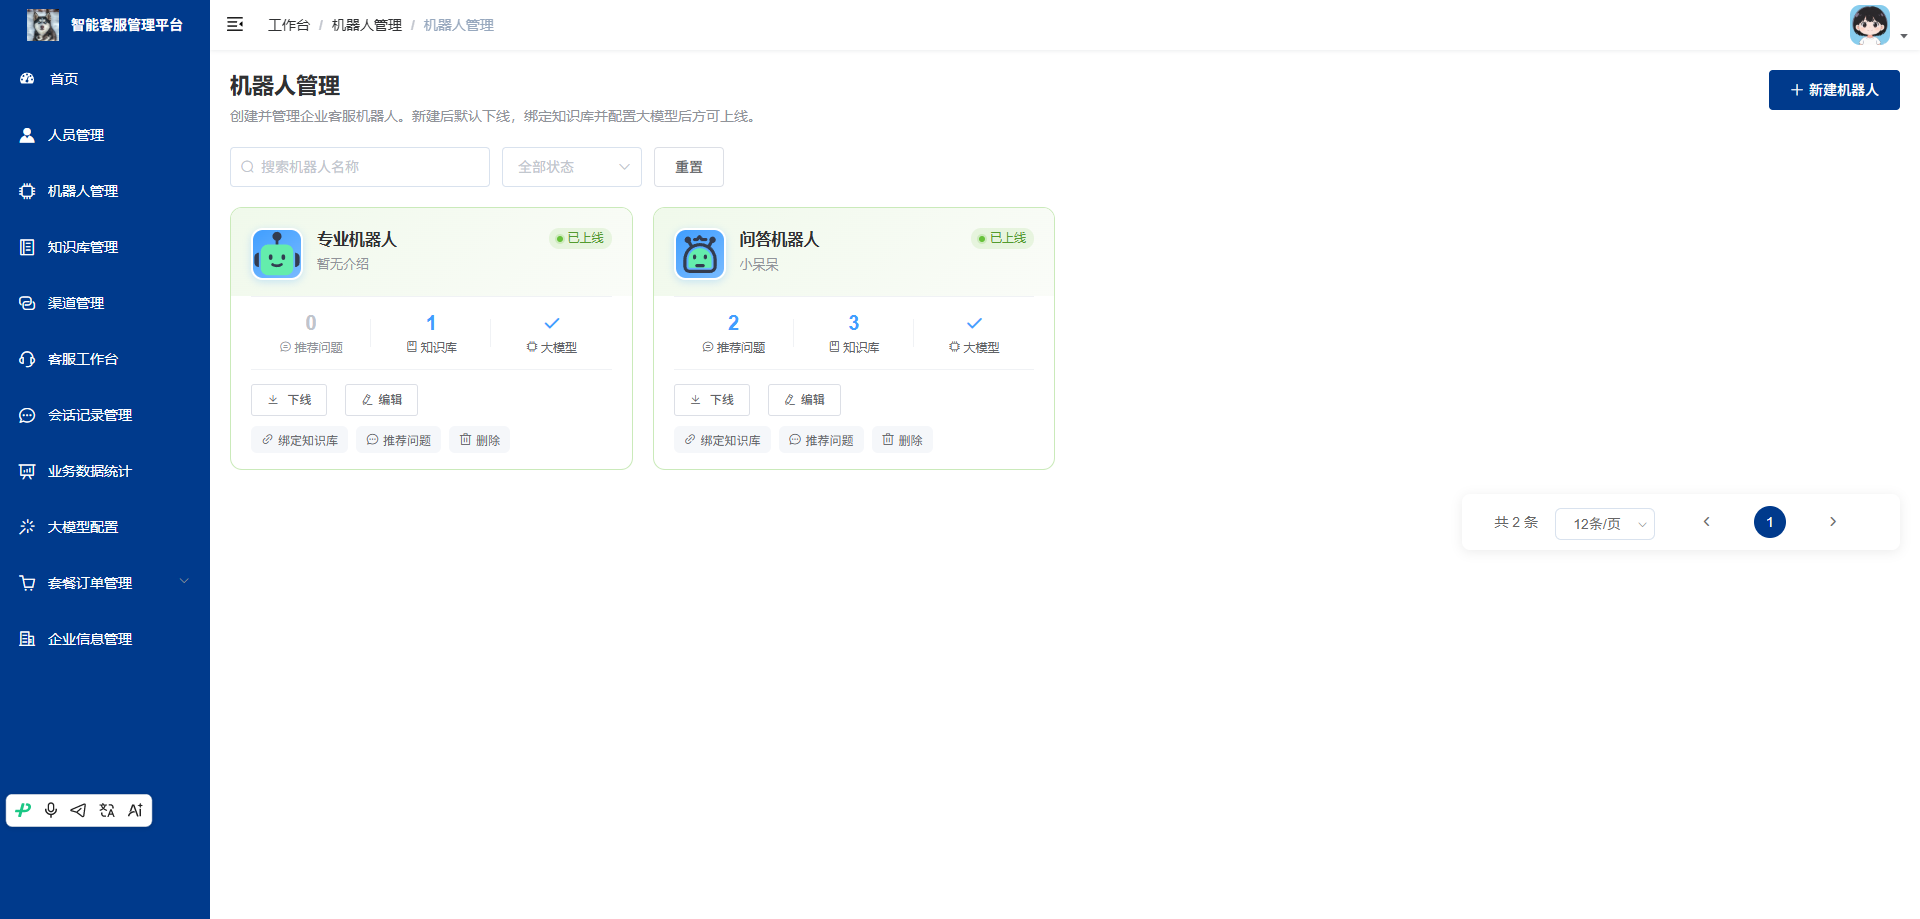
Task: Open the 全部状态 status dropdown
Action: [572, 167]
